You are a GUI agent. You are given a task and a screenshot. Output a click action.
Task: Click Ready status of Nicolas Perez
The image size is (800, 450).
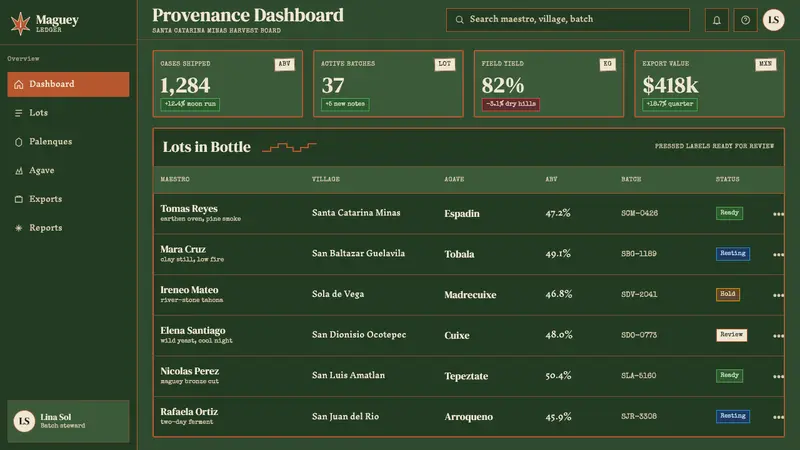[729, 376]
